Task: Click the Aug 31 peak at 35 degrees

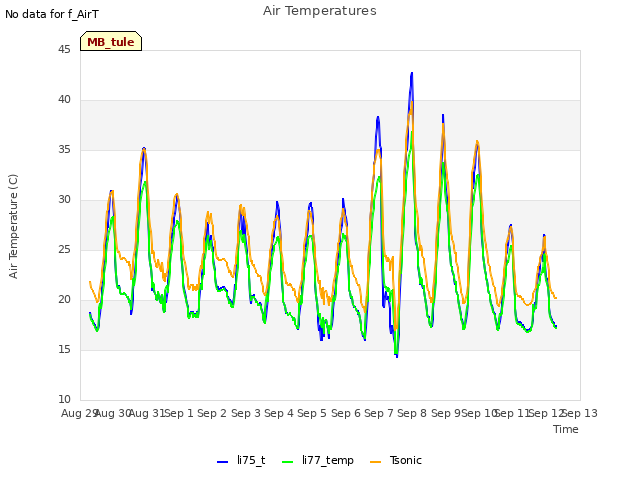Action: click(144, 149)
